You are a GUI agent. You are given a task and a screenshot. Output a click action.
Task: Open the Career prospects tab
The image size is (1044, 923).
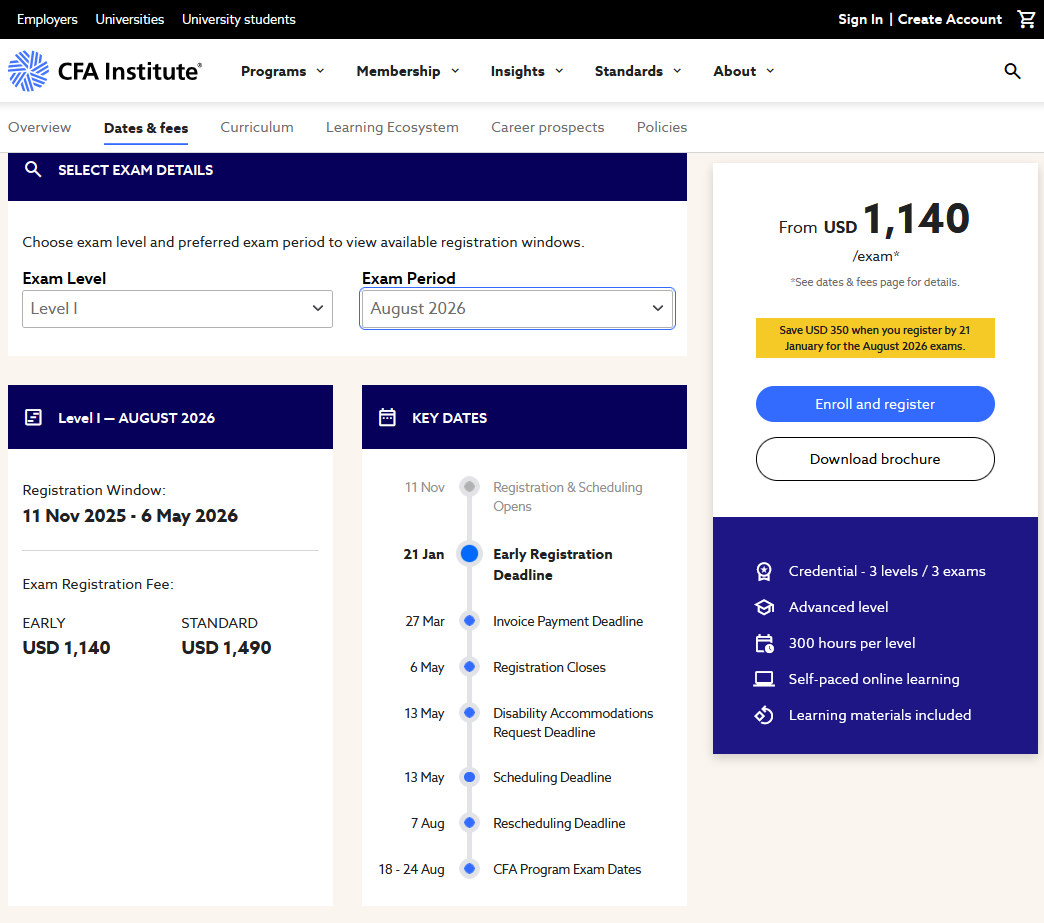click(547, 127)
